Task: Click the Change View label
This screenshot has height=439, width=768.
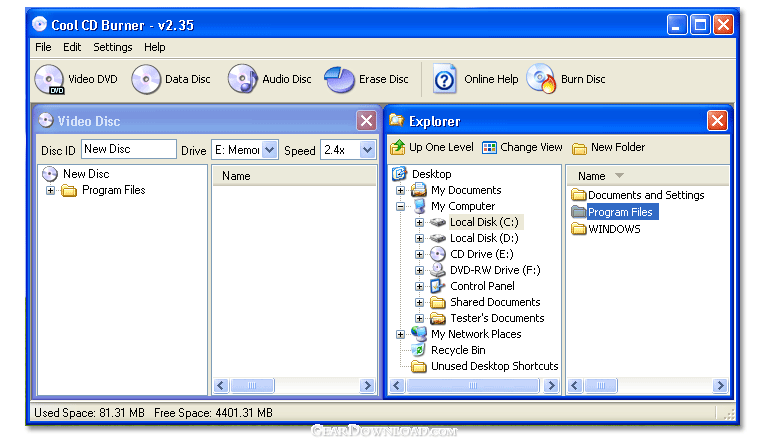Action: tap(531, 147)
